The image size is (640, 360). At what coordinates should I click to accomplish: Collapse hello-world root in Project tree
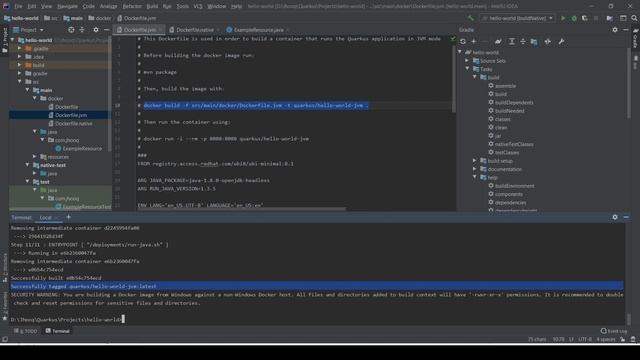click(x=12, y=40)
